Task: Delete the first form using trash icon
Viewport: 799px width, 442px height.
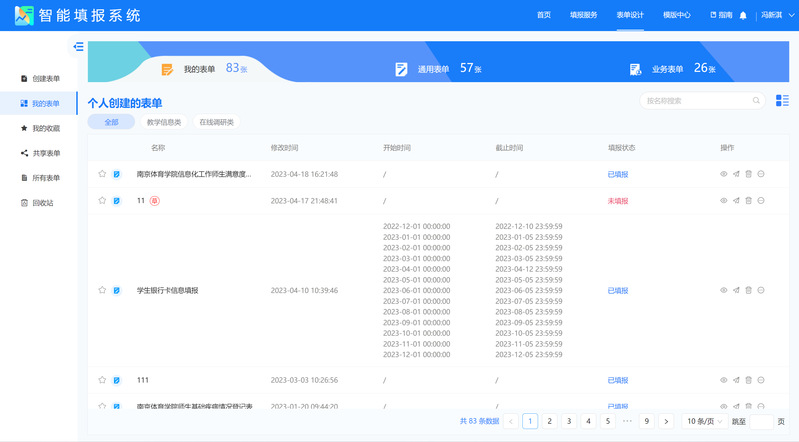Action: (748, 174)
